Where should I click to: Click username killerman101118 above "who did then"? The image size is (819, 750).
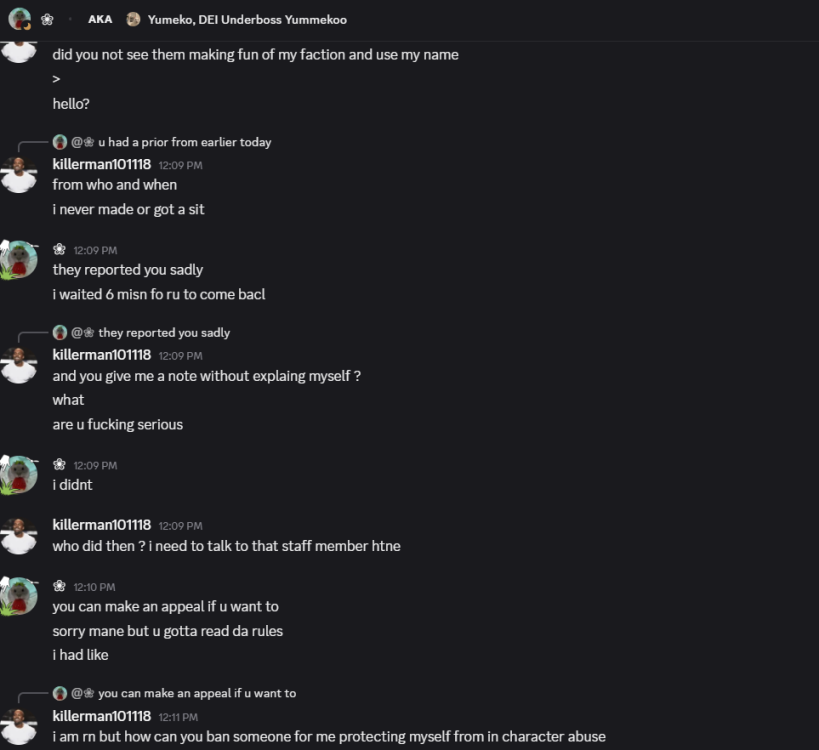(101, 525)
